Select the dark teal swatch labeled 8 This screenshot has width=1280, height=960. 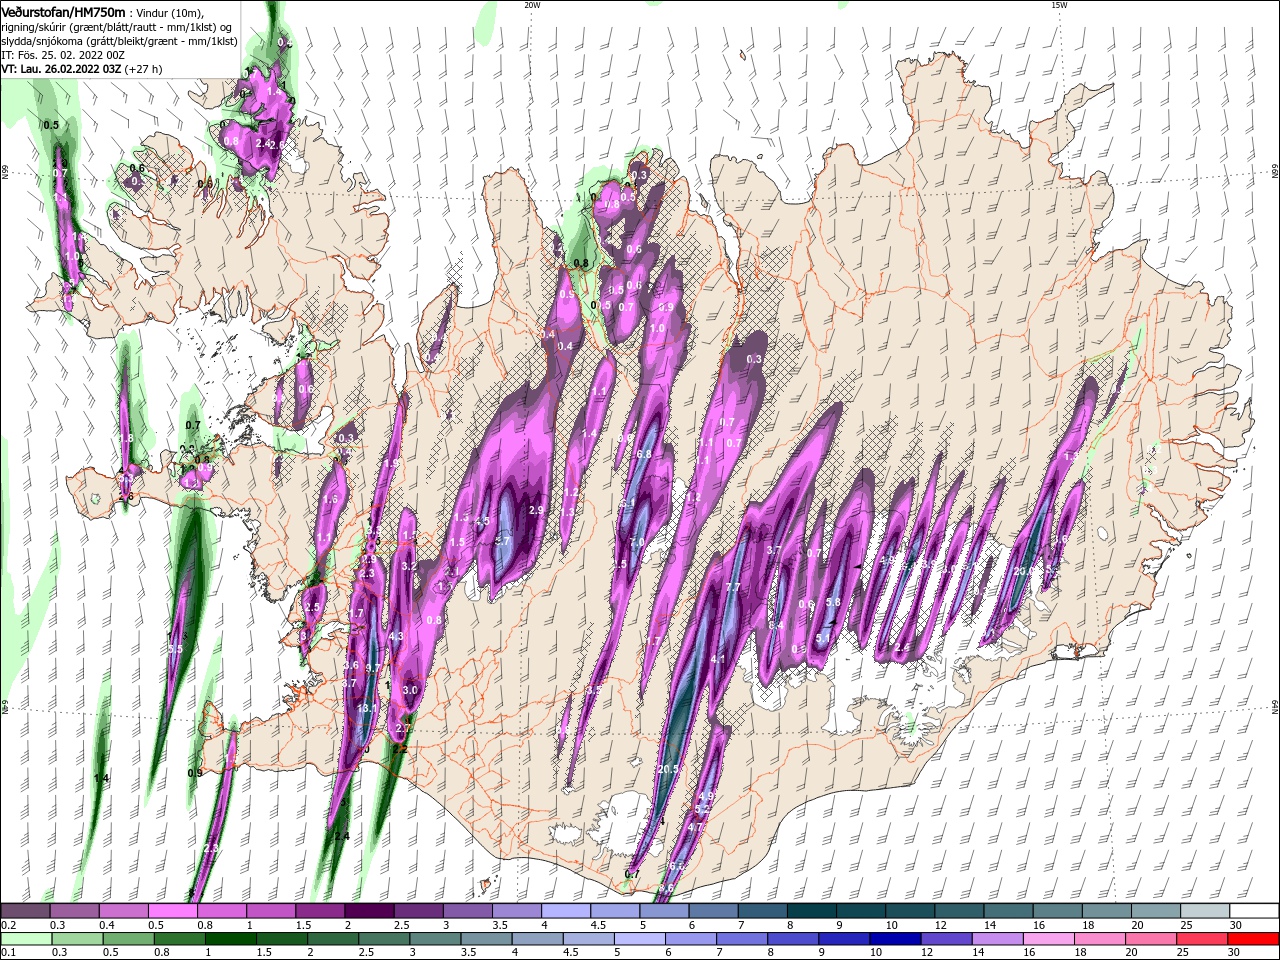[812, 912]
